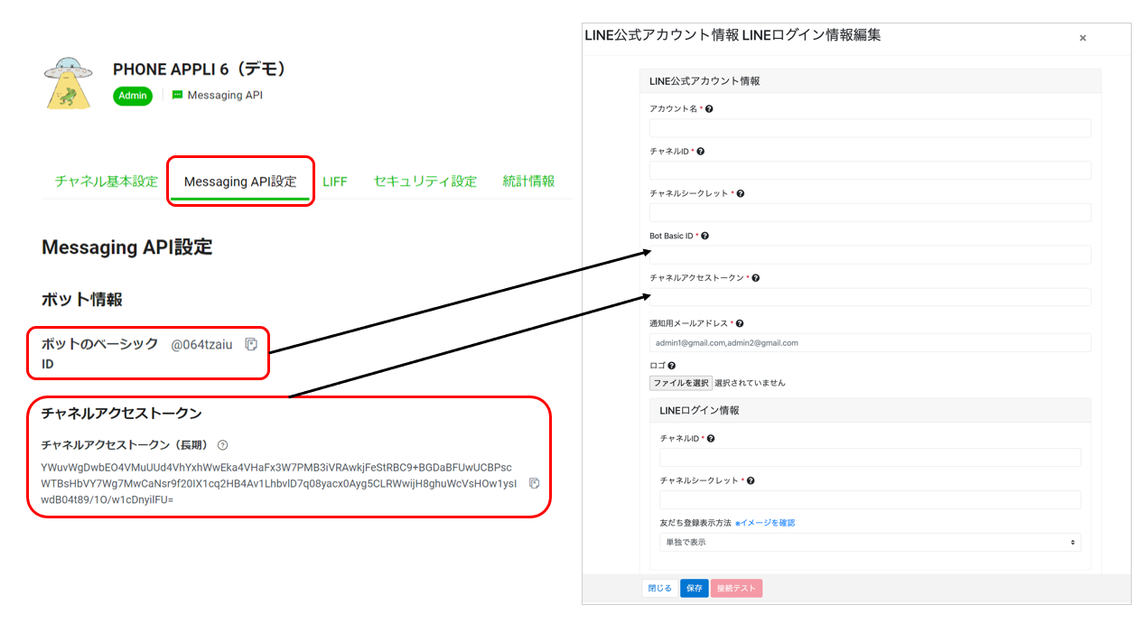Show help for ロゴ field
The image size is (1148, 624).
coord(671,365)
